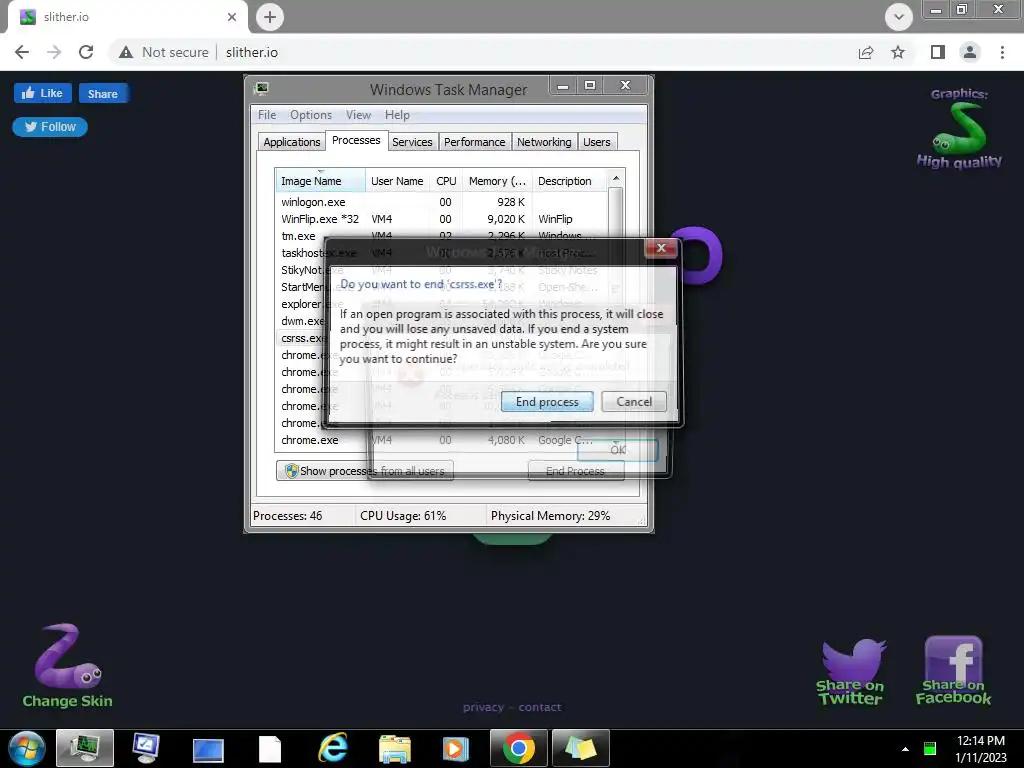
Task: Sort by Description column header
Action: 568,181
